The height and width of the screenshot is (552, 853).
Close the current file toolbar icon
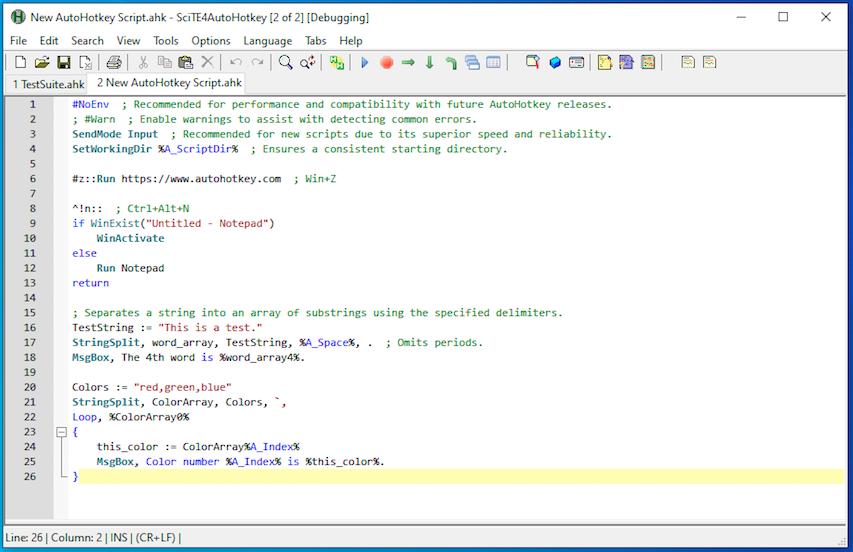point(85,63)
